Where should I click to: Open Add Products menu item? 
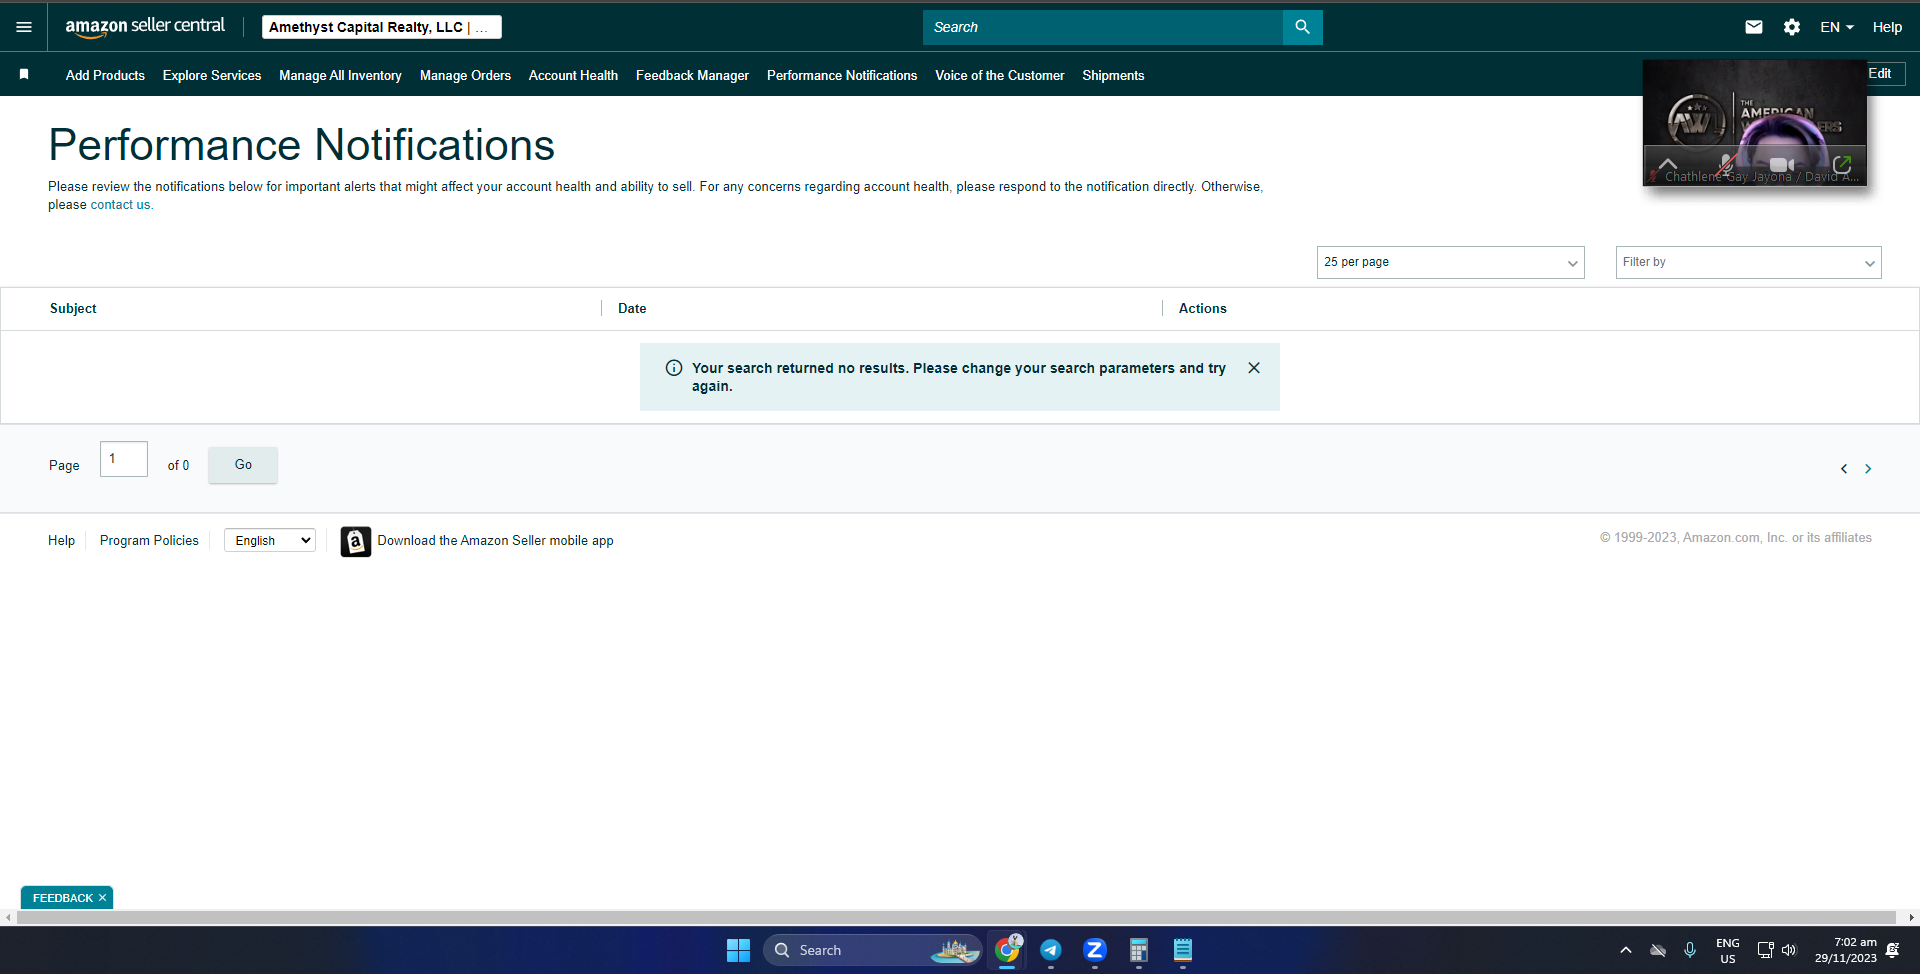(x=105, y=75)
